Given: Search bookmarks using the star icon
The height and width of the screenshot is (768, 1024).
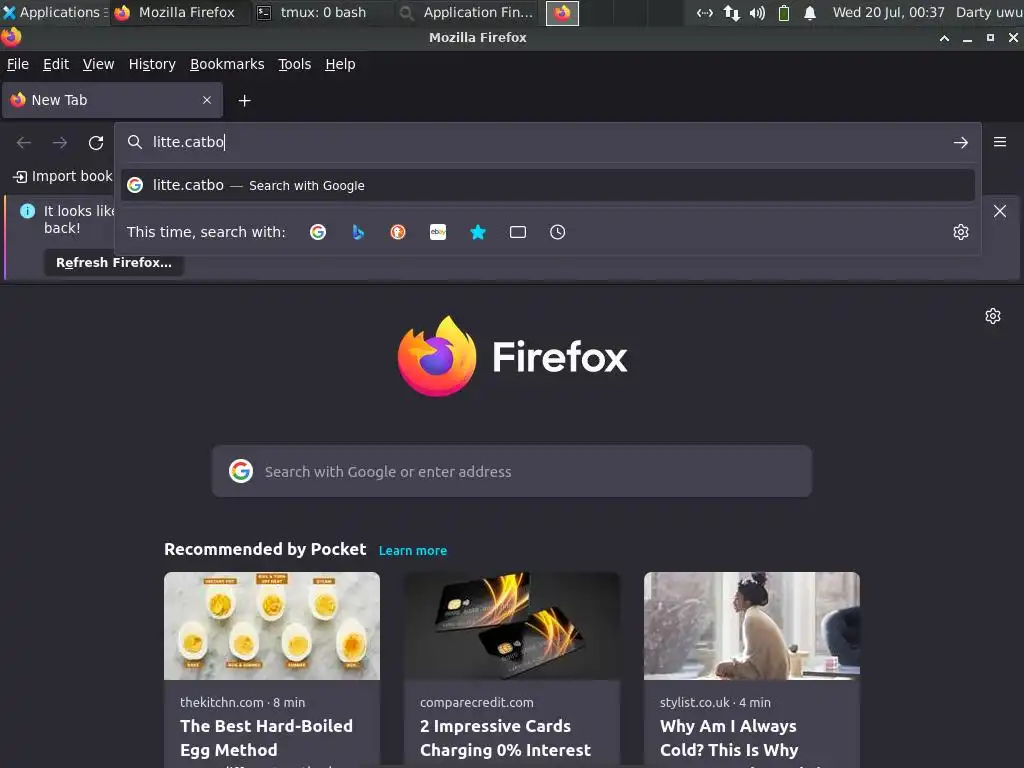Looking at the screenshot, I should [x=478, y=232].
